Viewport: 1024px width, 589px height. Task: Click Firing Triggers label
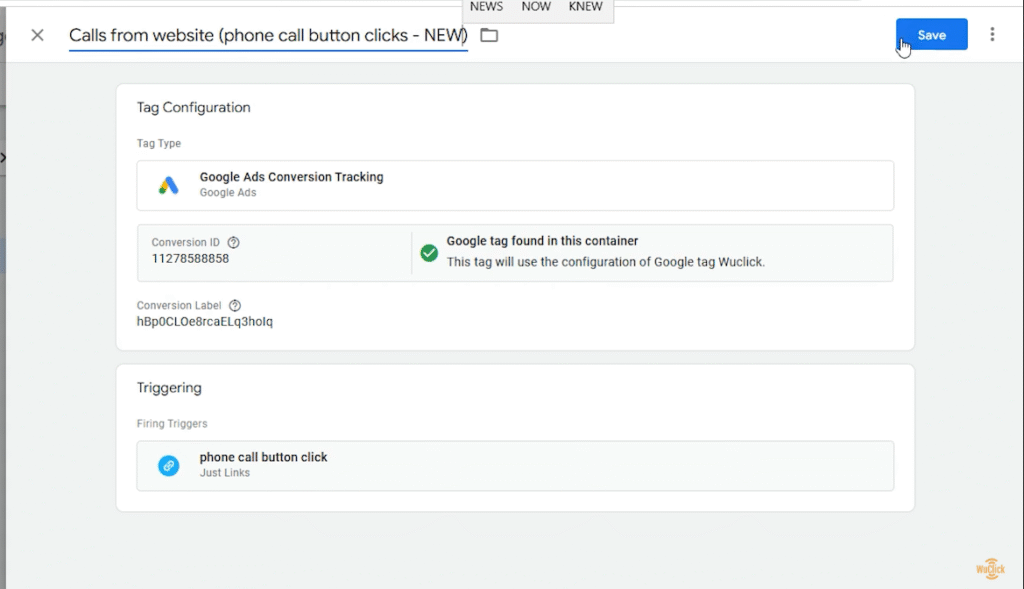(172, 424)
